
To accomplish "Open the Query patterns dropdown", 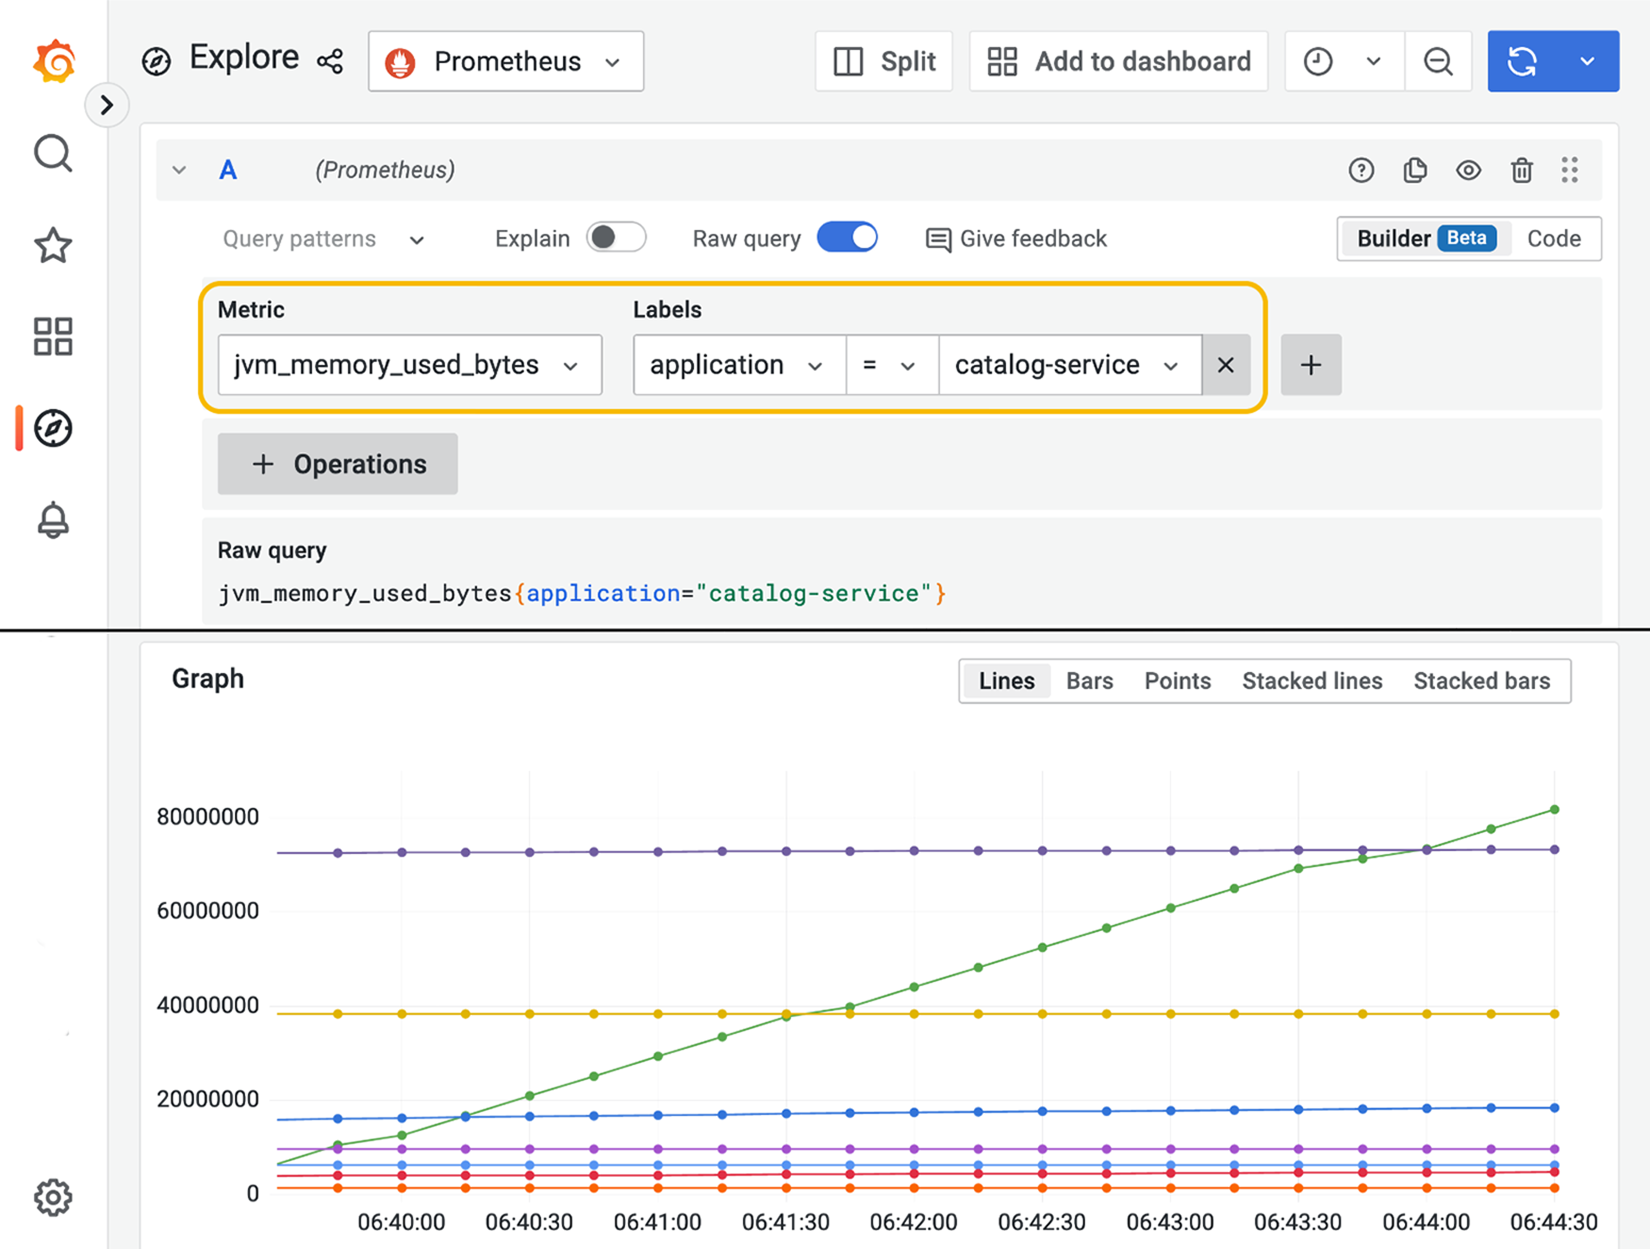I will 323,239.
